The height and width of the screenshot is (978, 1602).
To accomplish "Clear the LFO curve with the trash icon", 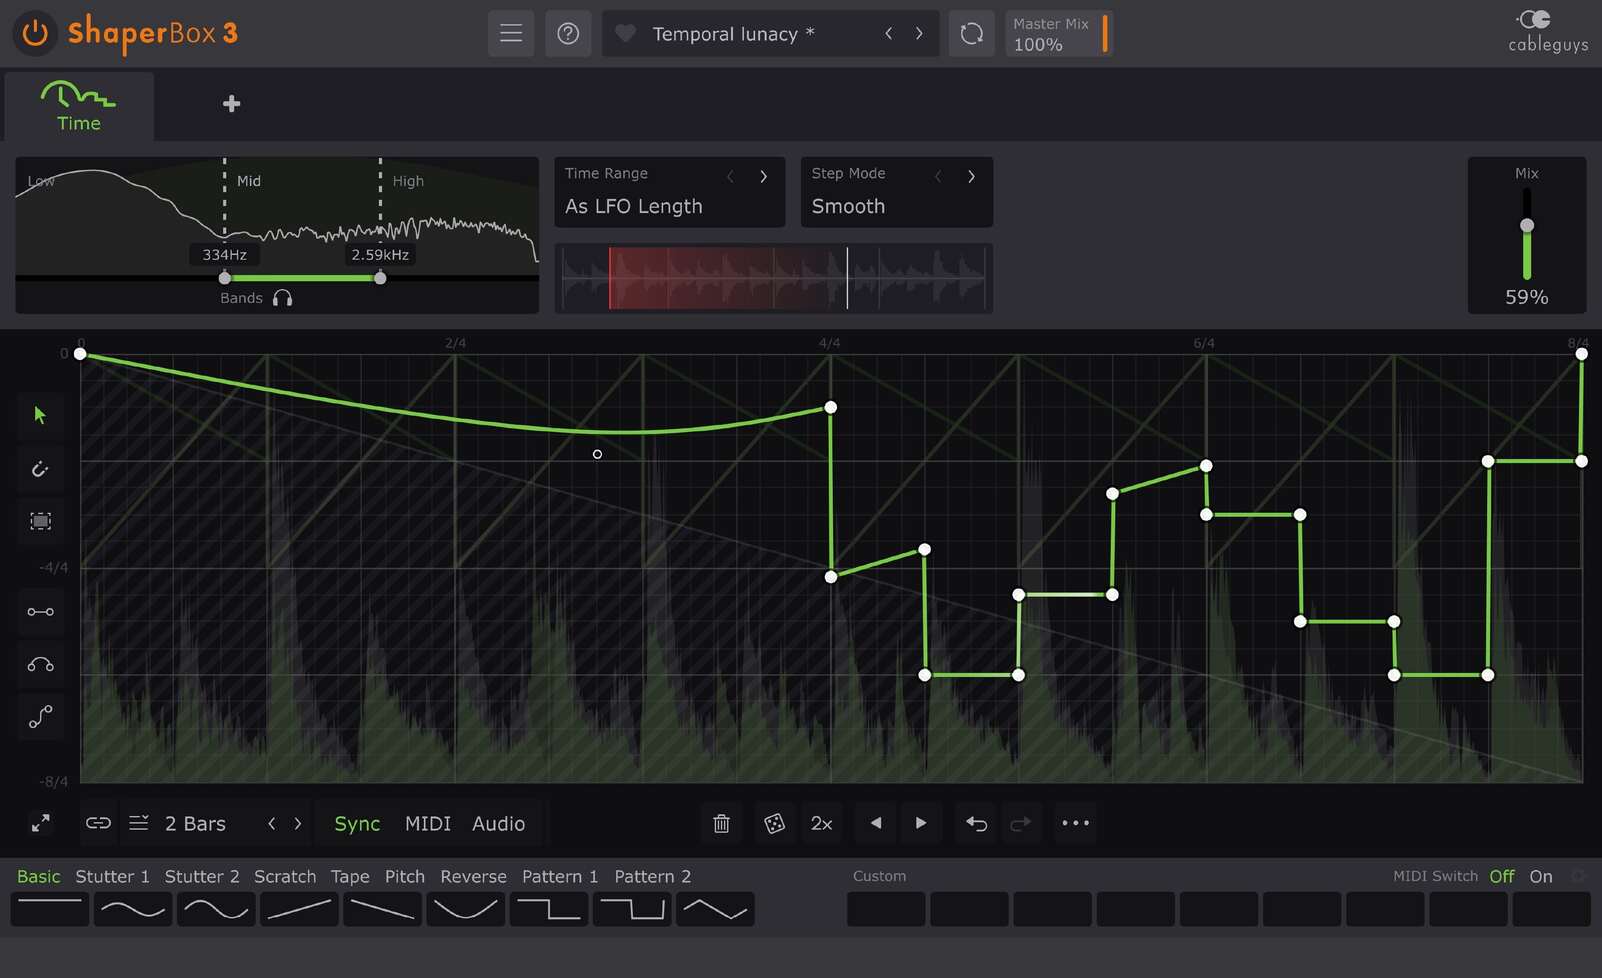I will coord(721,823).
